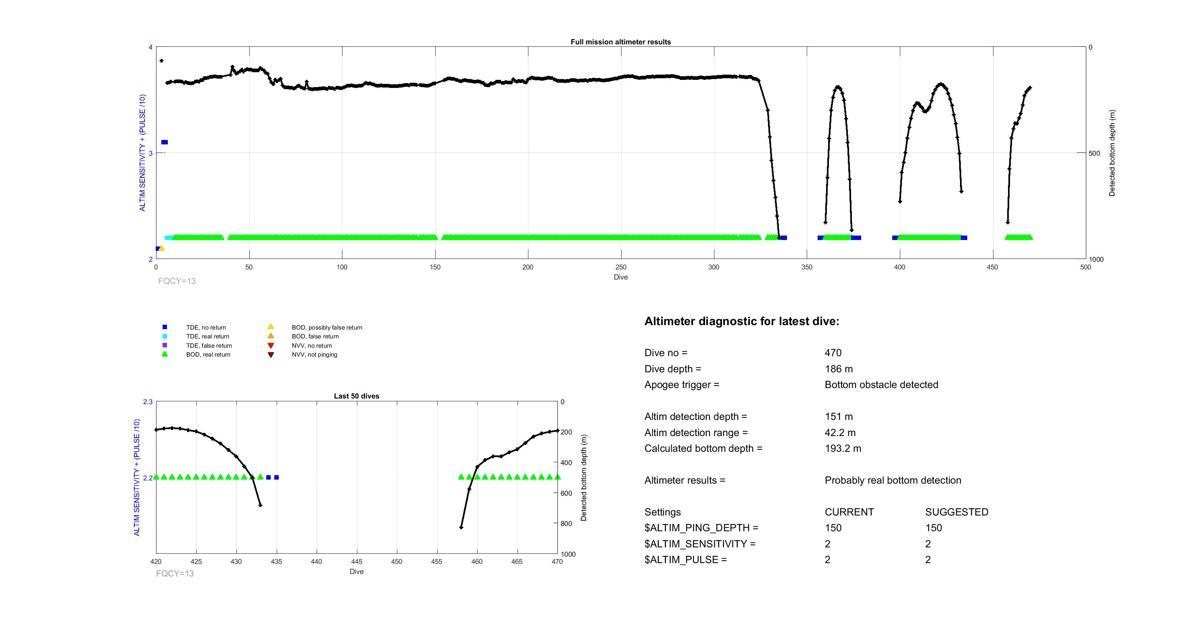This screenshot has width=1200, height=622.
Task: Click the 'Apogee trigger =' label
Action: pyautogui.click(x=682, y=385)
